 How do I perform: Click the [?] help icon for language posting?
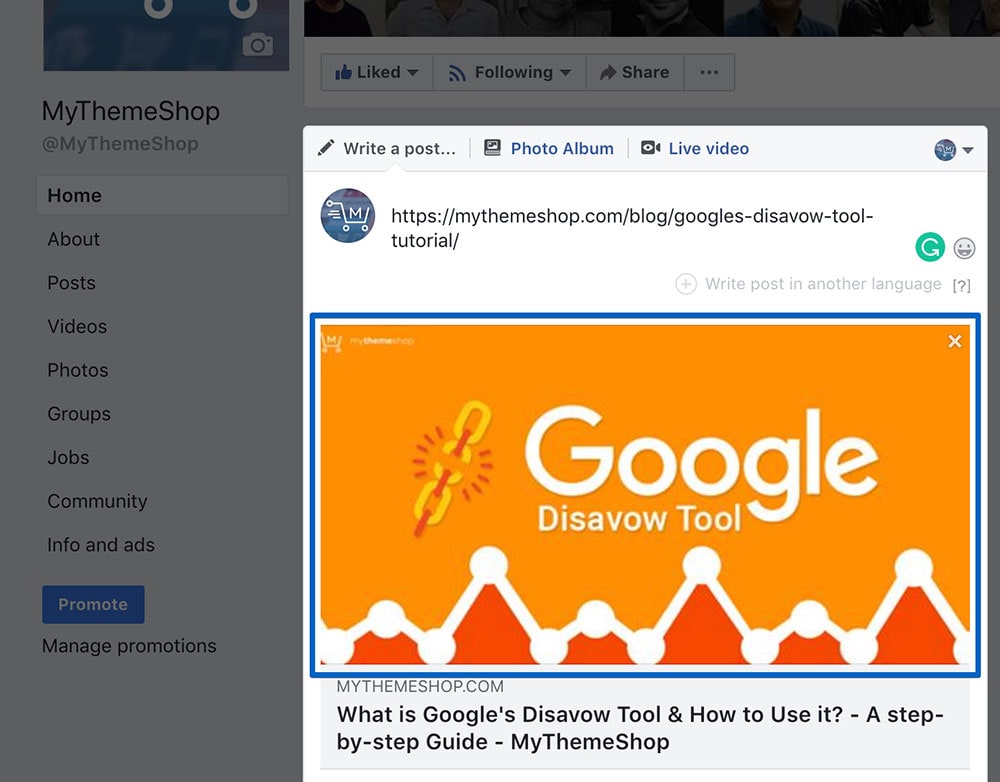point(961,285)
